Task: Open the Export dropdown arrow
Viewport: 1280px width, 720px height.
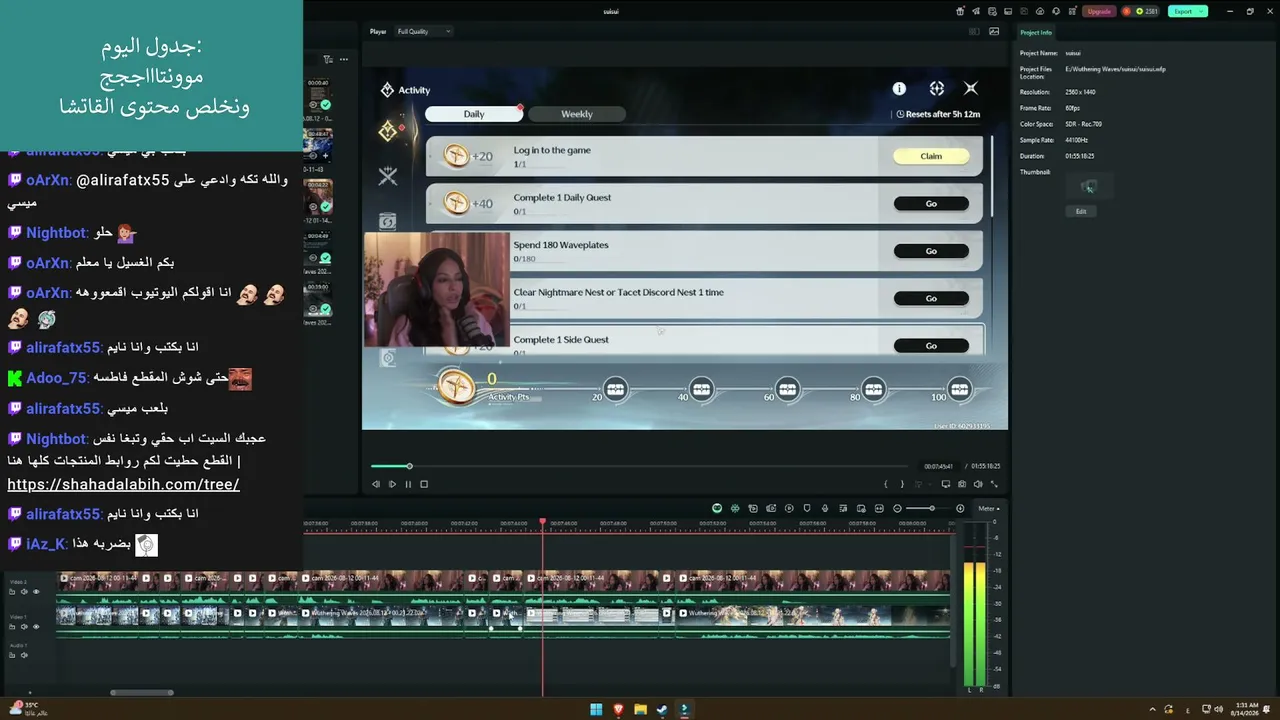Action: point(1201,11)
